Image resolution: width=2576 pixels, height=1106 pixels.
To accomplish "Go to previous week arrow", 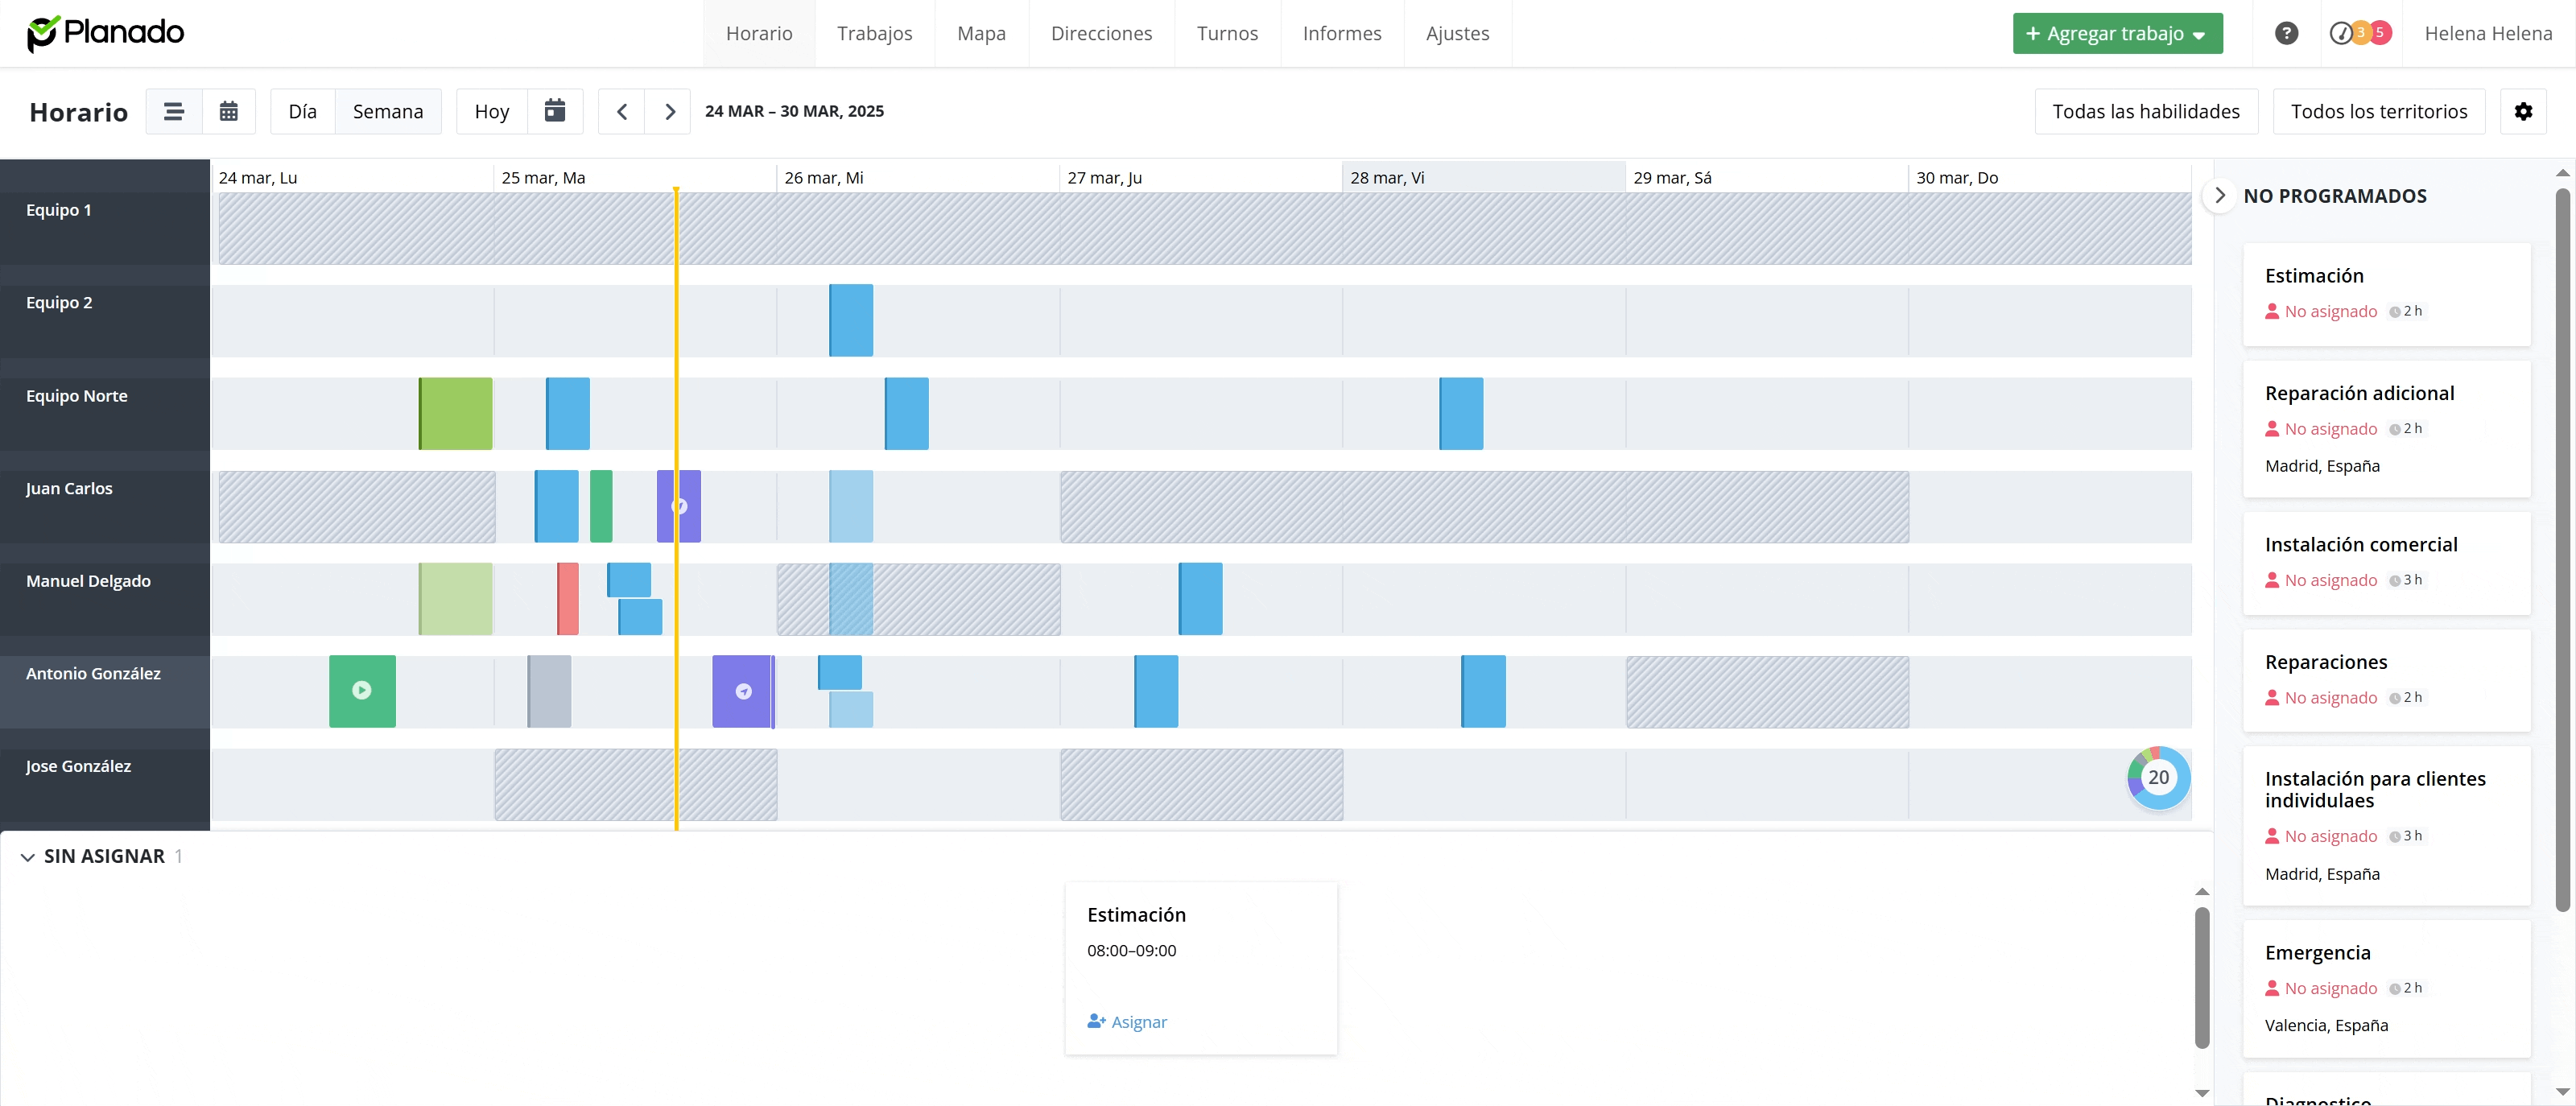I will pos(622,111).
